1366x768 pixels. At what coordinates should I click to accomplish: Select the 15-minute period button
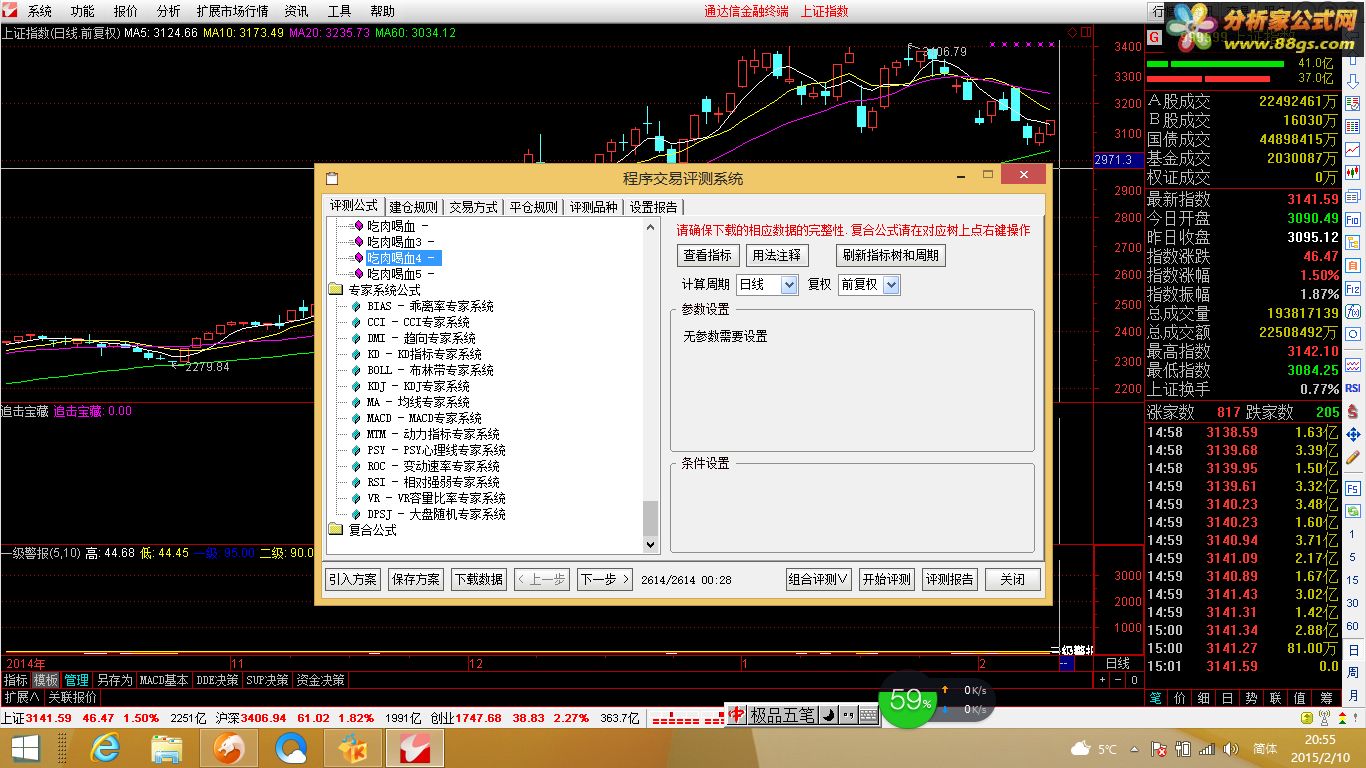click(x=1352, y=580)
